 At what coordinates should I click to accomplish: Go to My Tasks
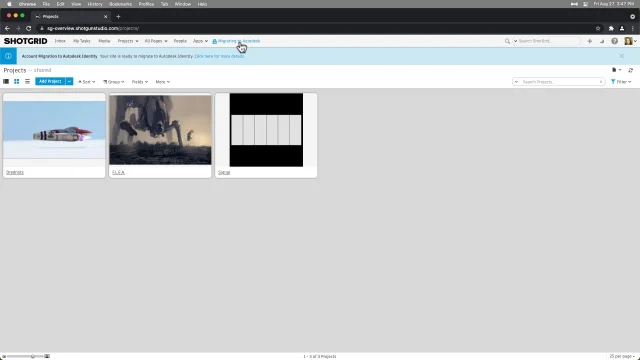click(81, 41)
